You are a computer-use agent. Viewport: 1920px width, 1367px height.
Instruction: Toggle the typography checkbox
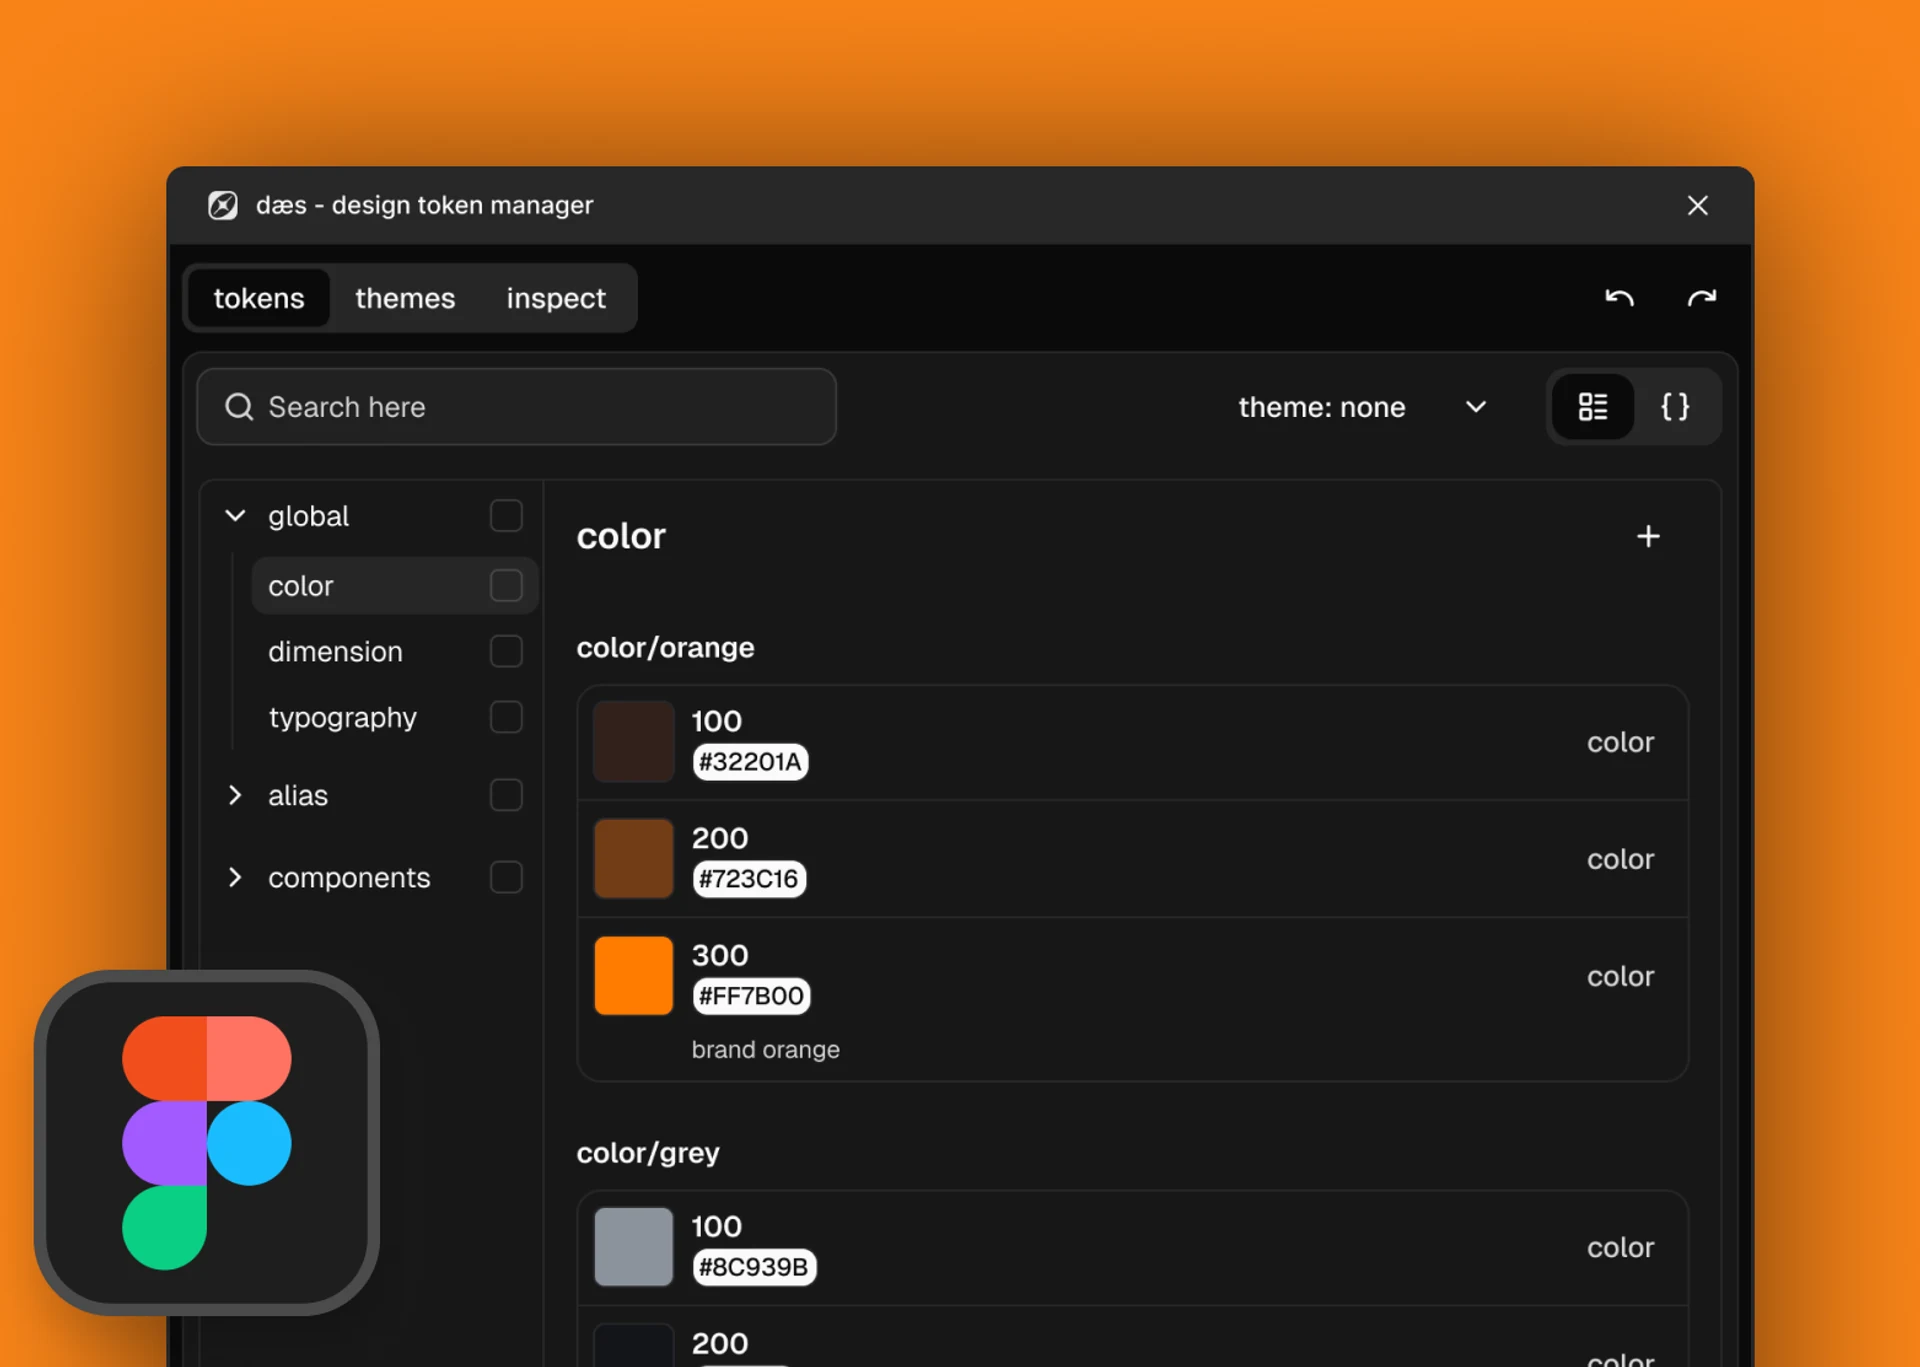click(x=506, y=717)
